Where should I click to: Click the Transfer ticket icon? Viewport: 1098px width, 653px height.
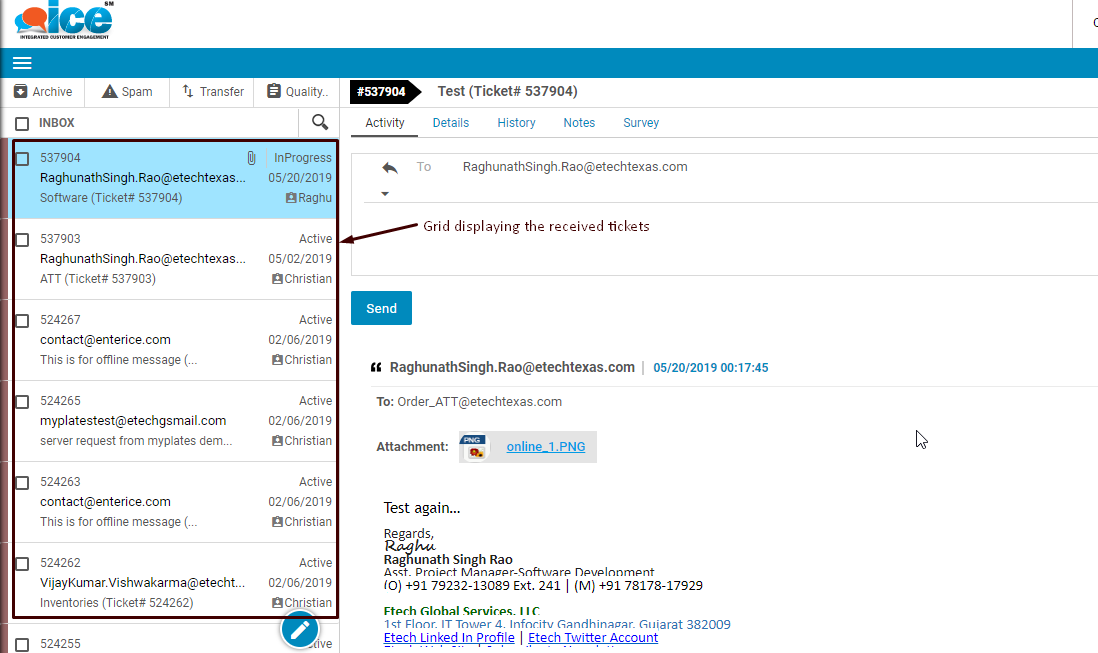tap(188, 92)
